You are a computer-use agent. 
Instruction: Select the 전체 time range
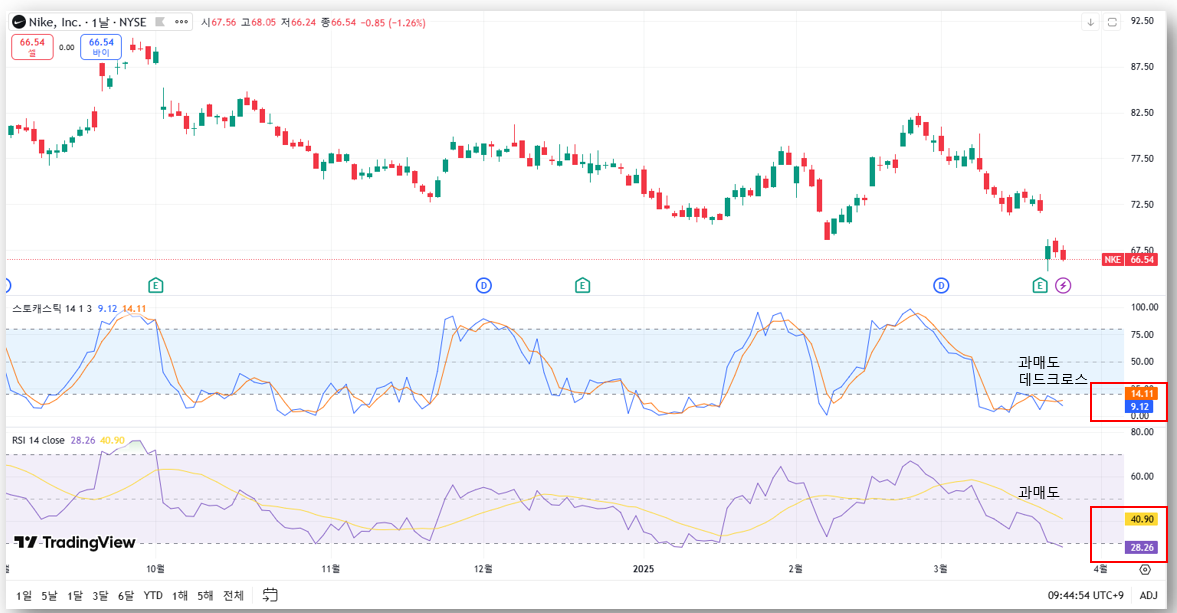pos(233,595)
